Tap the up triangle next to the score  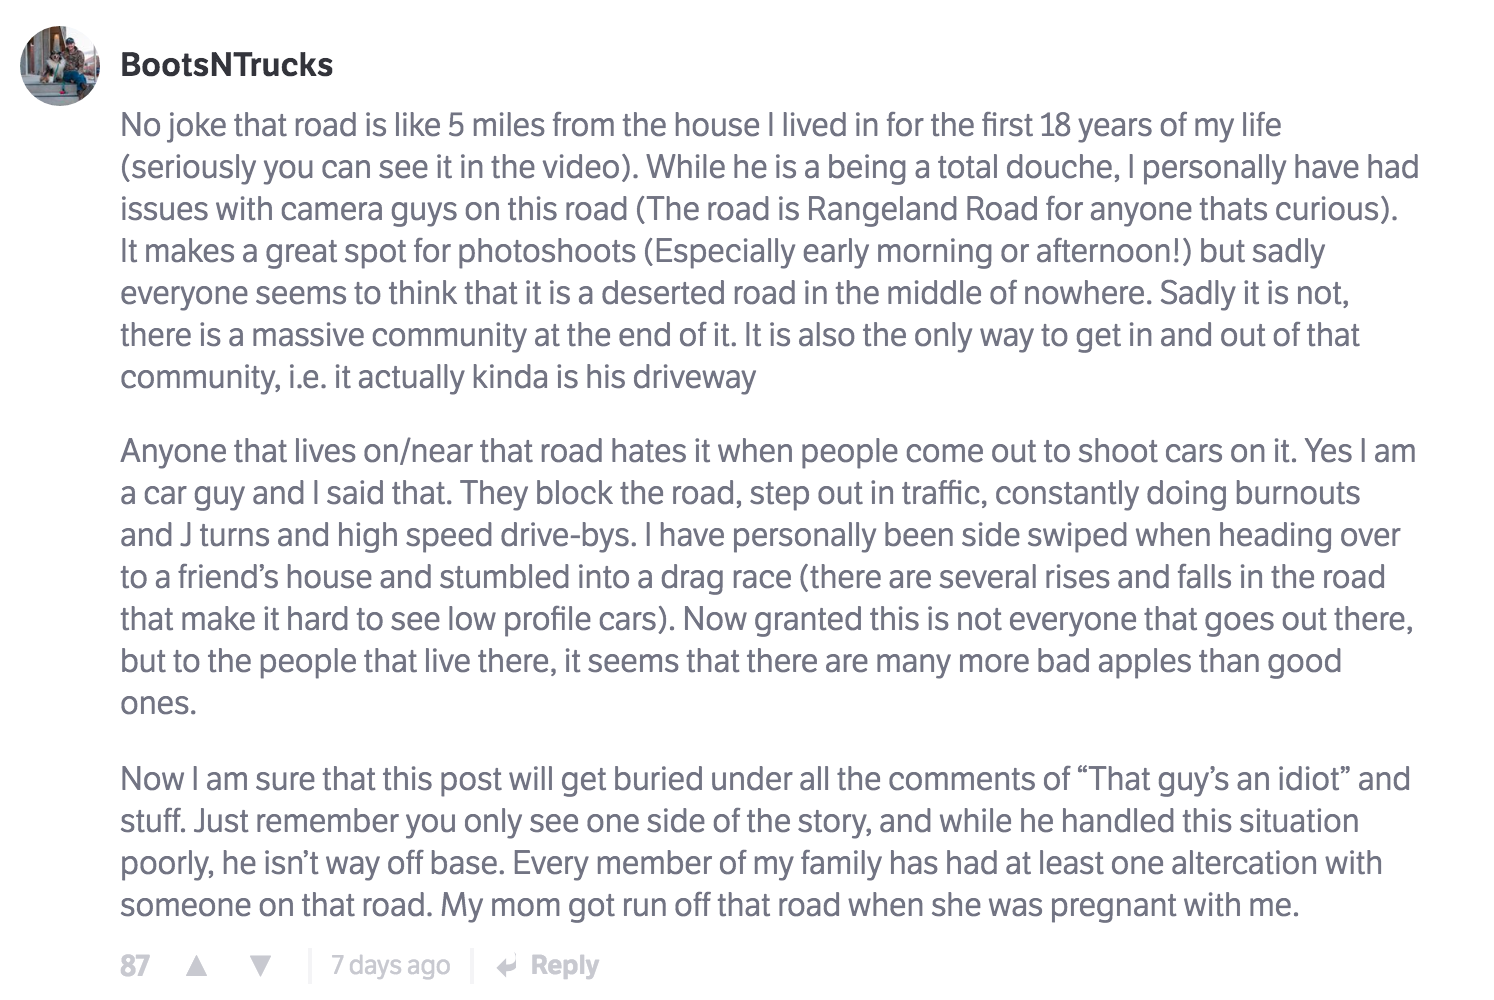199,963
